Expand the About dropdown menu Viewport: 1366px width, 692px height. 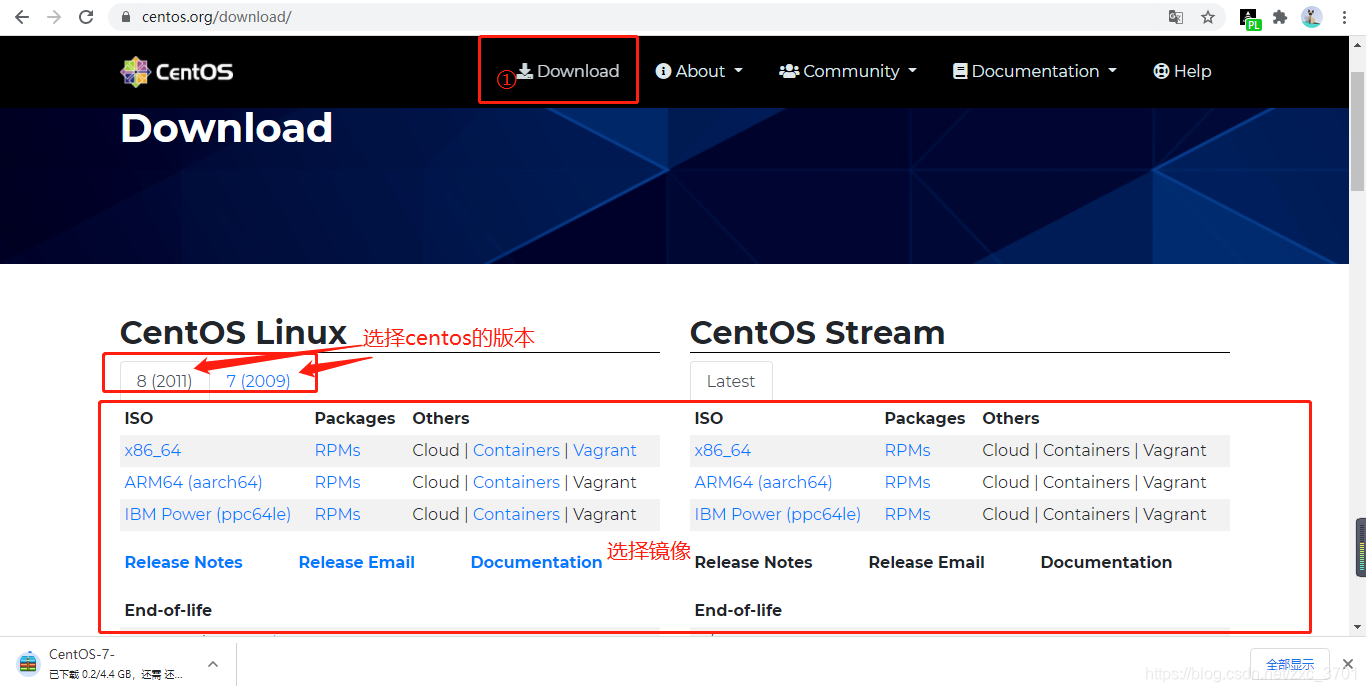coord(699,71)
